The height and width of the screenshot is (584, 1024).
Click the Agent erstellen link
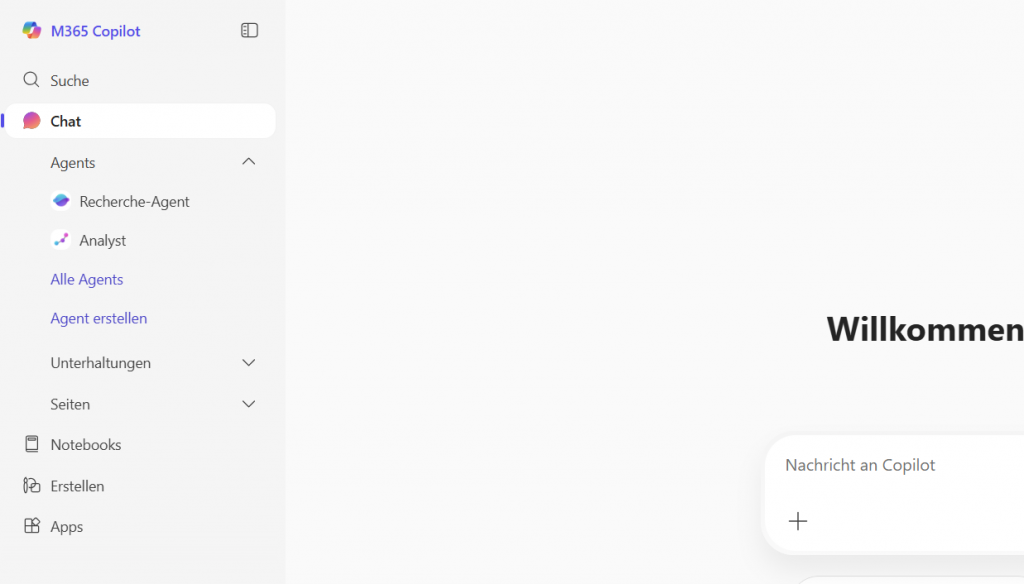99,318
